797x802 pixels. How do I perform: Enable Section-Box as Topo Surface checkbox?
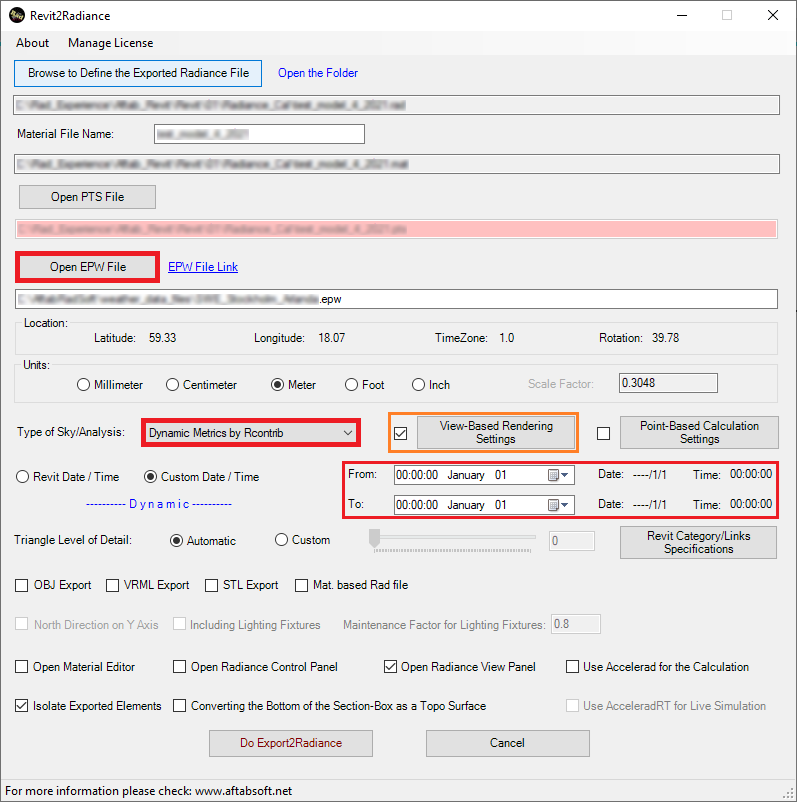coord(180,706)
